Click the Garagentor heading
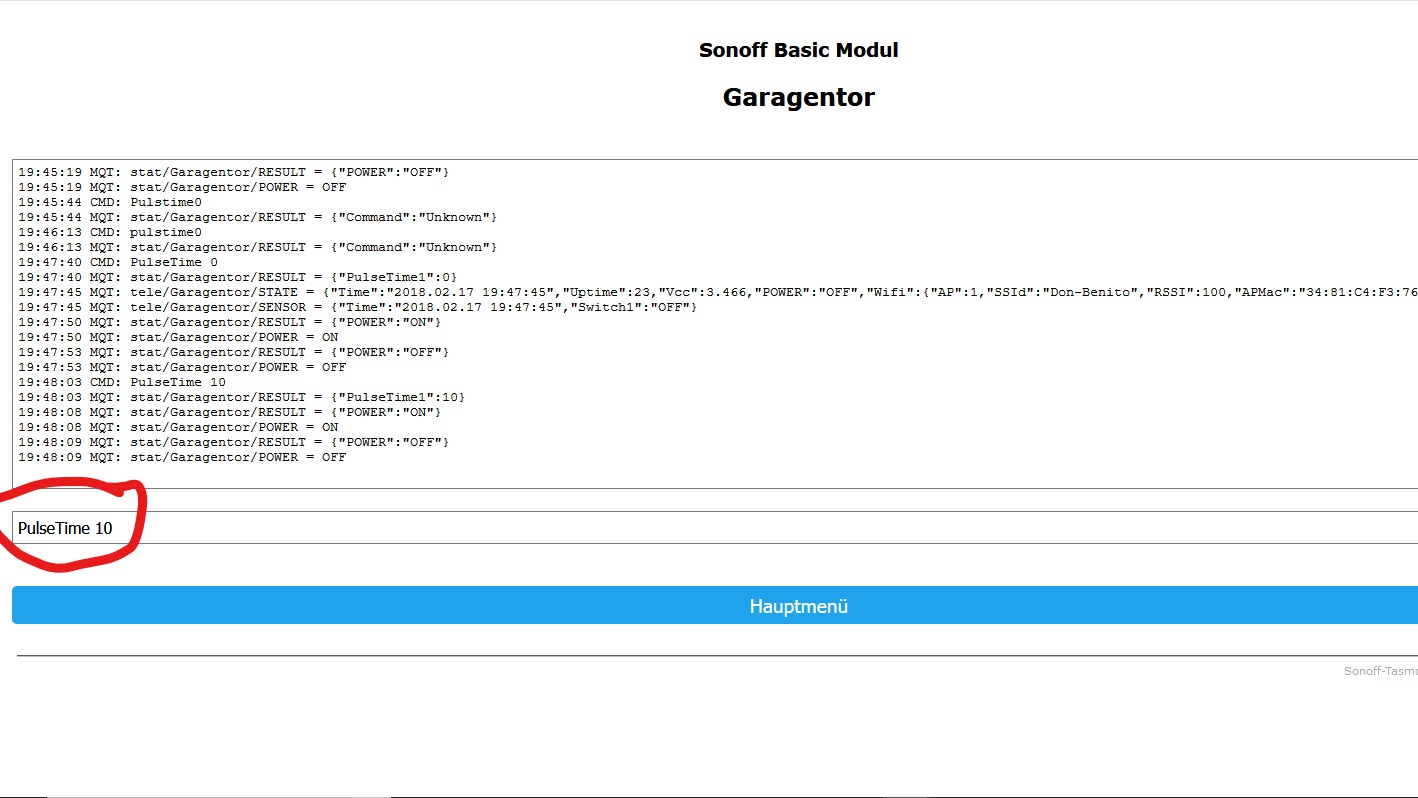 coord(798,97)
